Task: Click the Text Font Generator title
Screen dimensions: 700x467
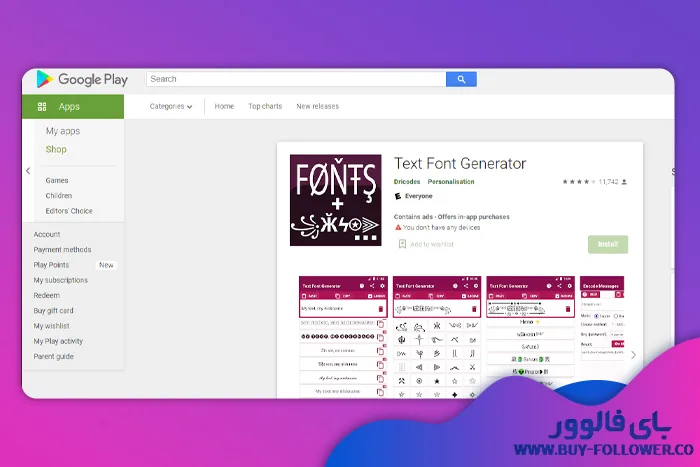Action: click(x=460, y=163)
